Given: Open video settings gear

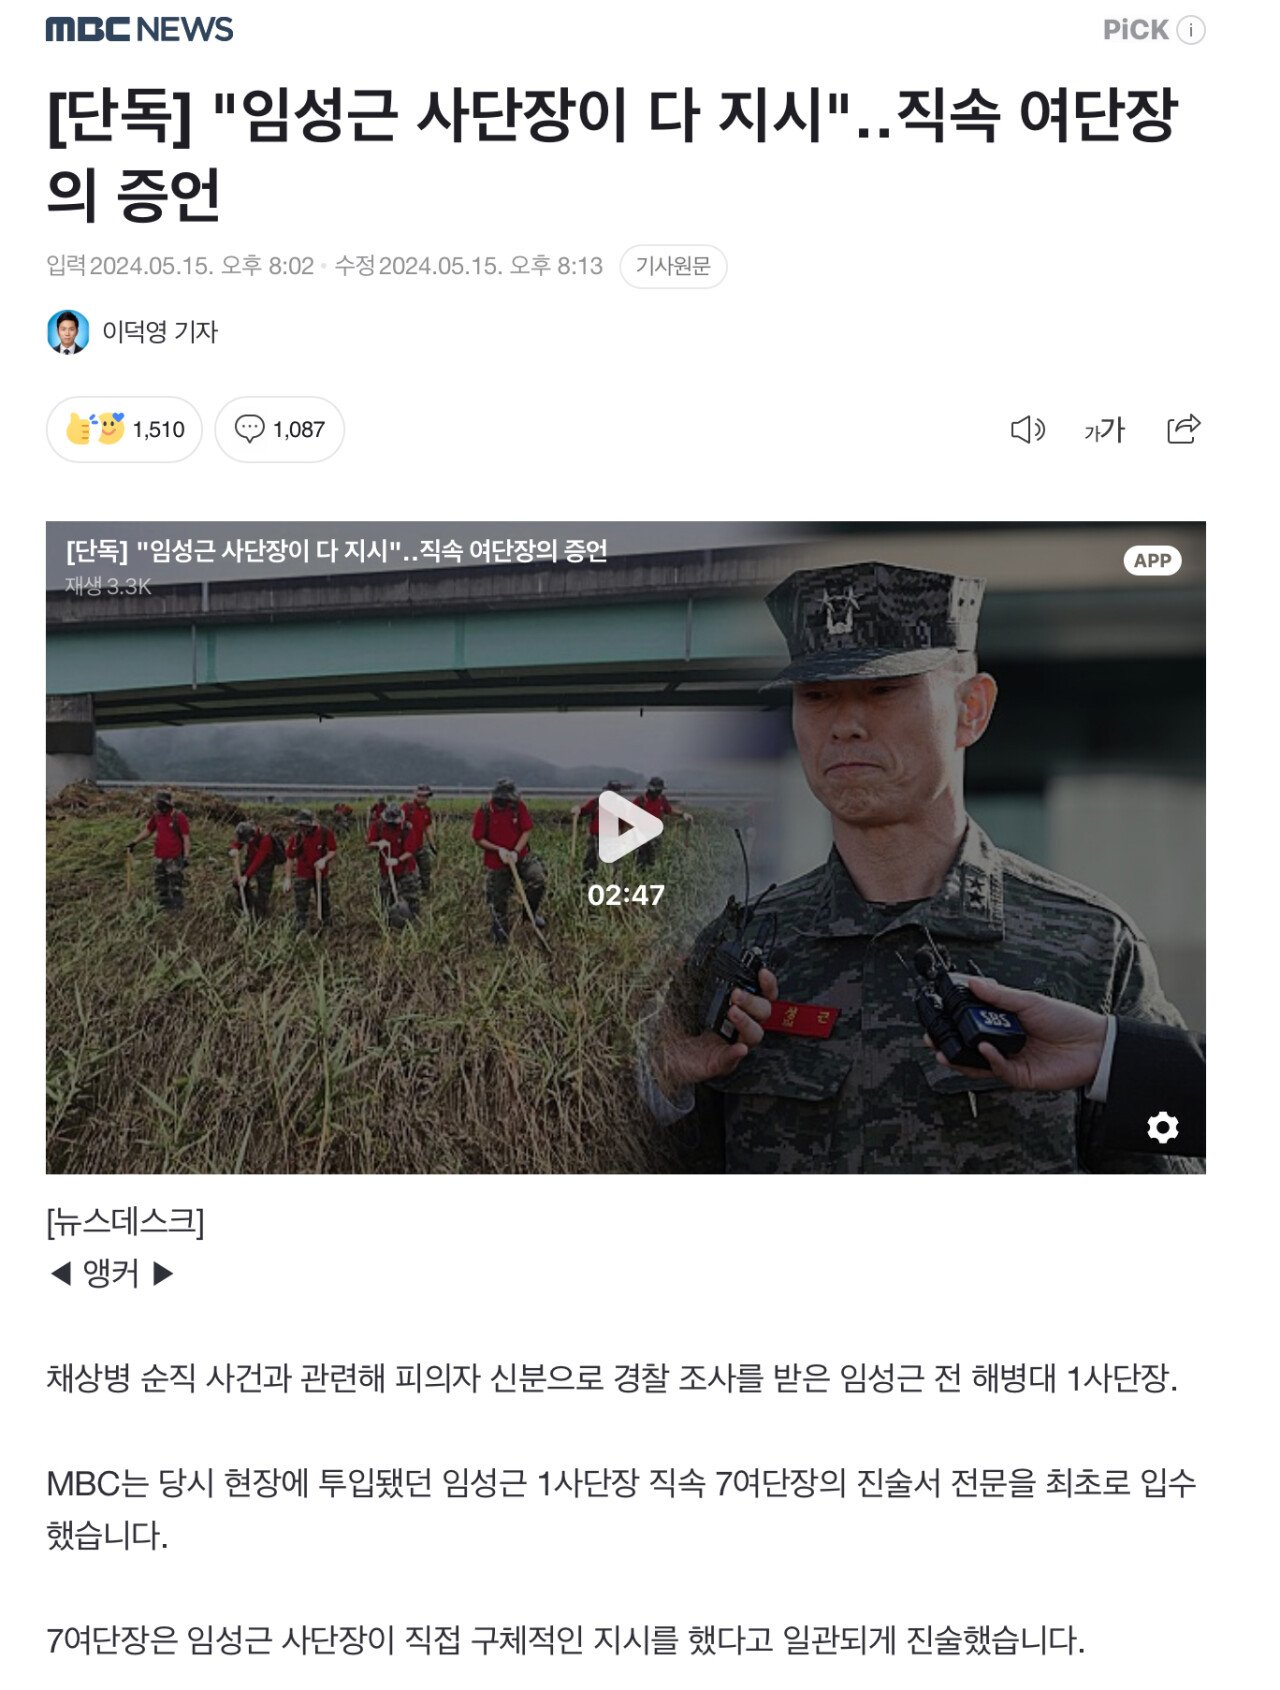Looking at the screenshot, I should coord(1162,1127).
